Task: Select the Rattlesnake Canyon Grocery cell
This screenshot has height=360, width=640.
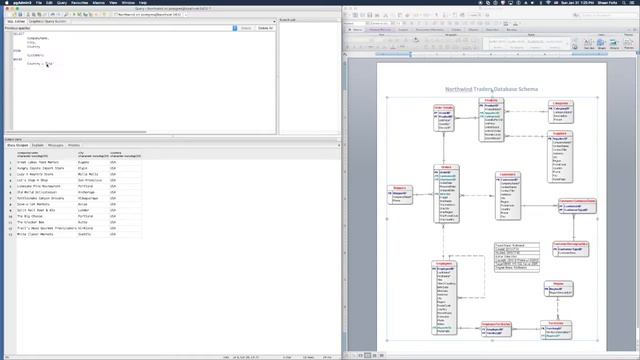Action: (46, 198)
